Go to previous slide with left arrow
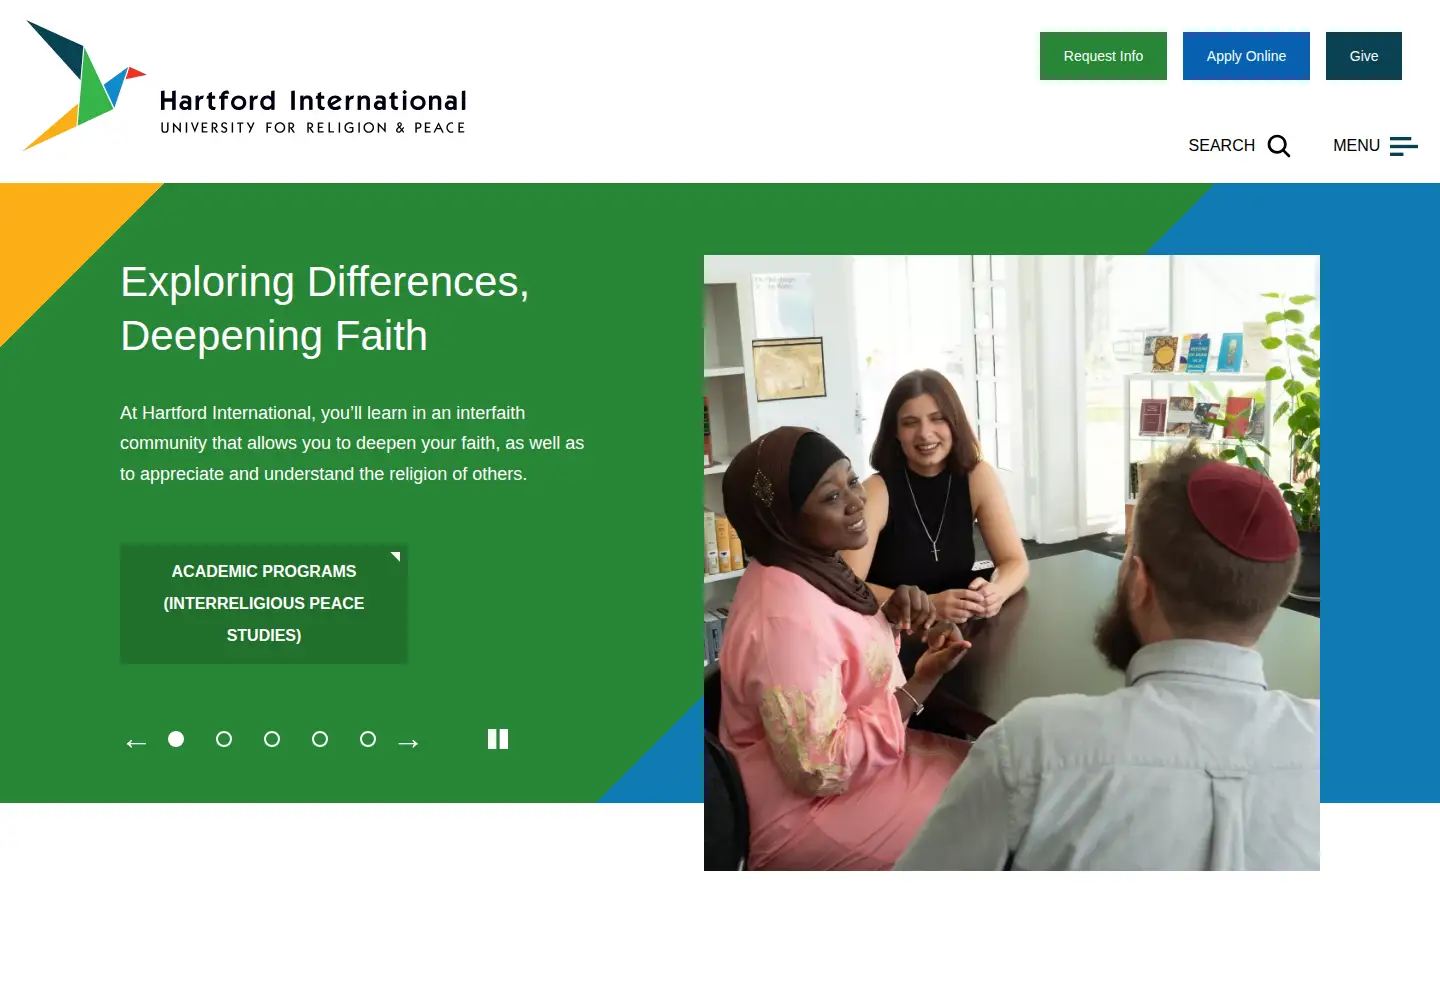 (136, 742)
